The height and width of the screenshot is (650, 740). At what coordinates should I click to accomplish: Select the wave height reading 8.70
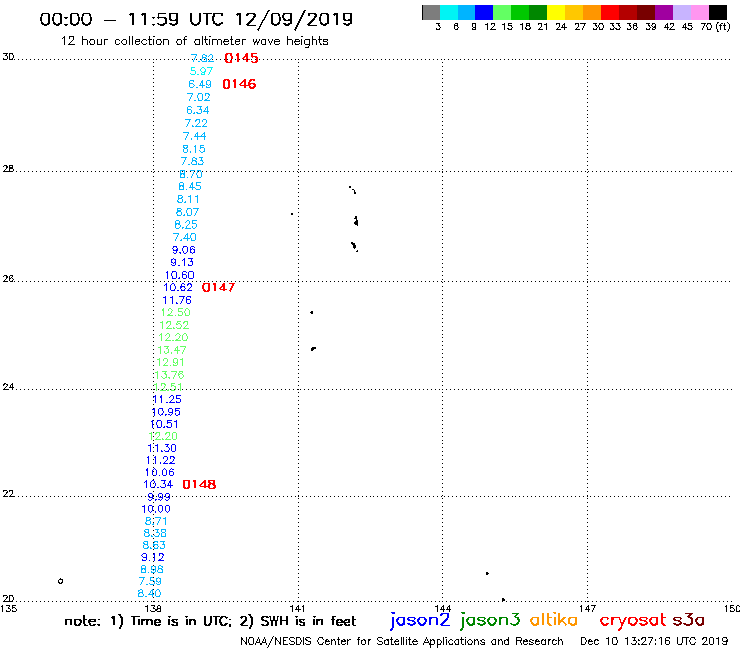tap(191, 174)
